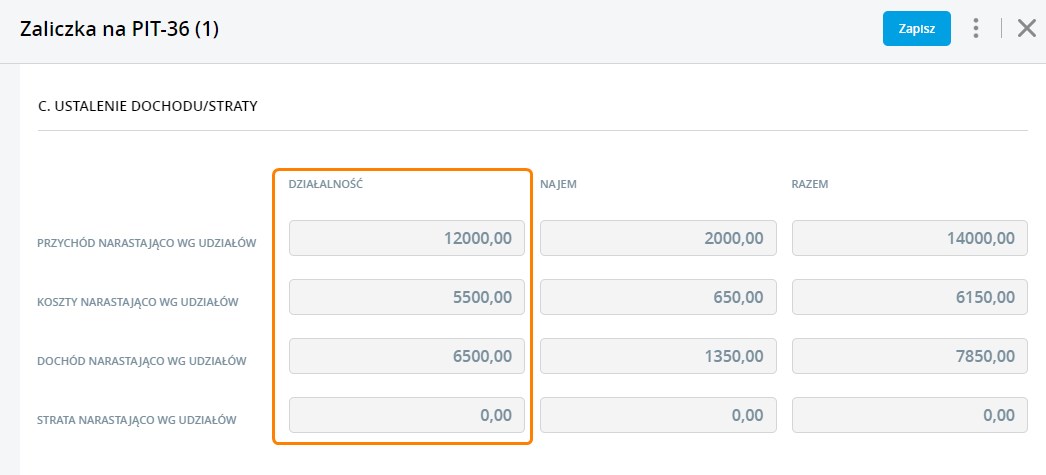Click the Zaliczka na PIT-36 (1) title
1046x475 pixels.
tap(119, 30)
